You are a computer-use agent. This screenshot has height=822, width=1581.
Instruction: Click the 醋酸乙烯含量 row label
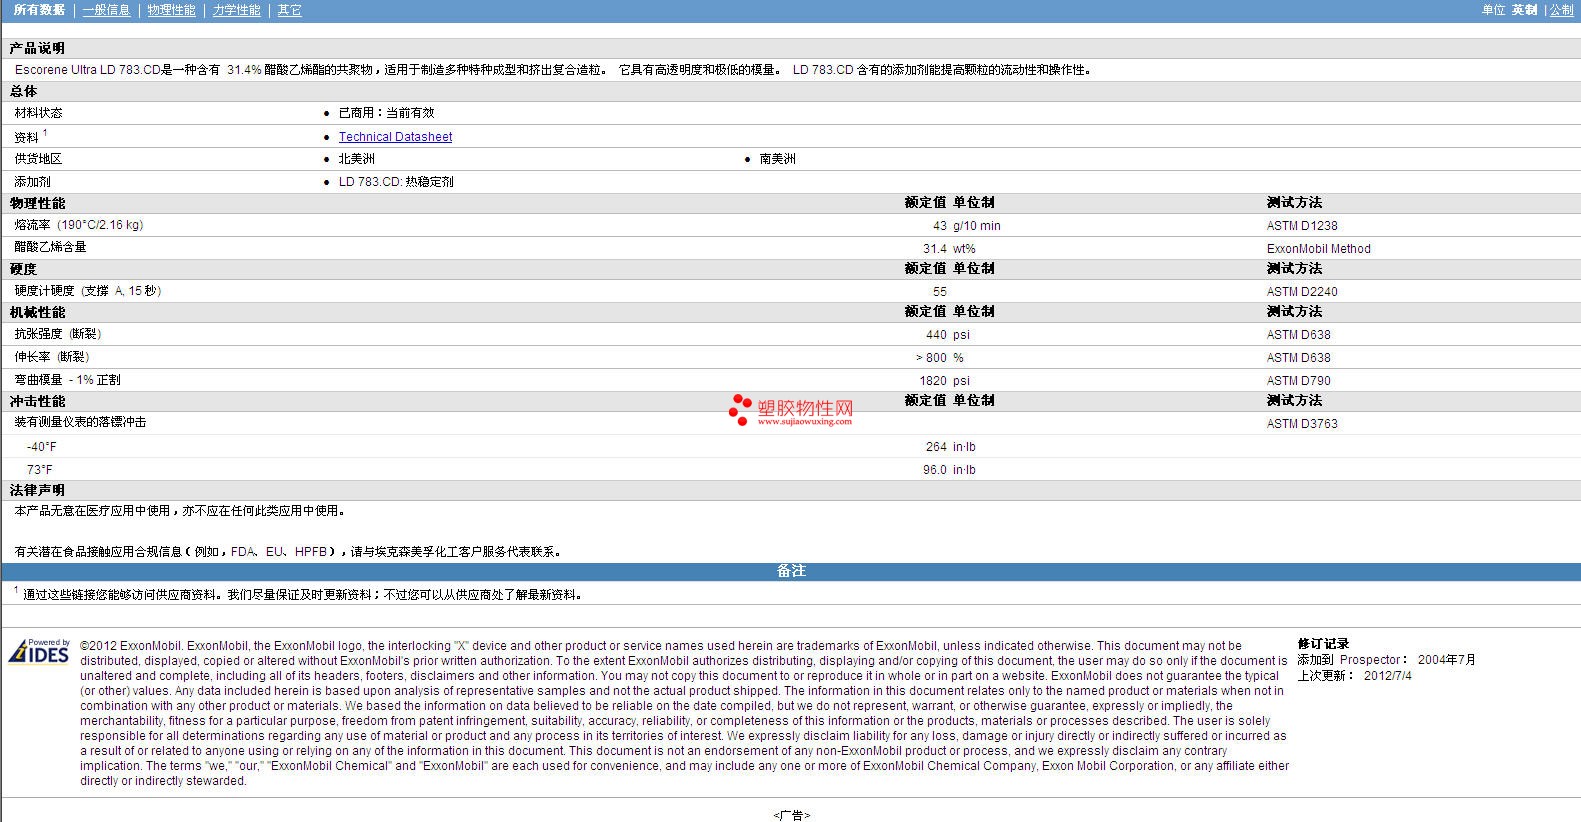50,247
